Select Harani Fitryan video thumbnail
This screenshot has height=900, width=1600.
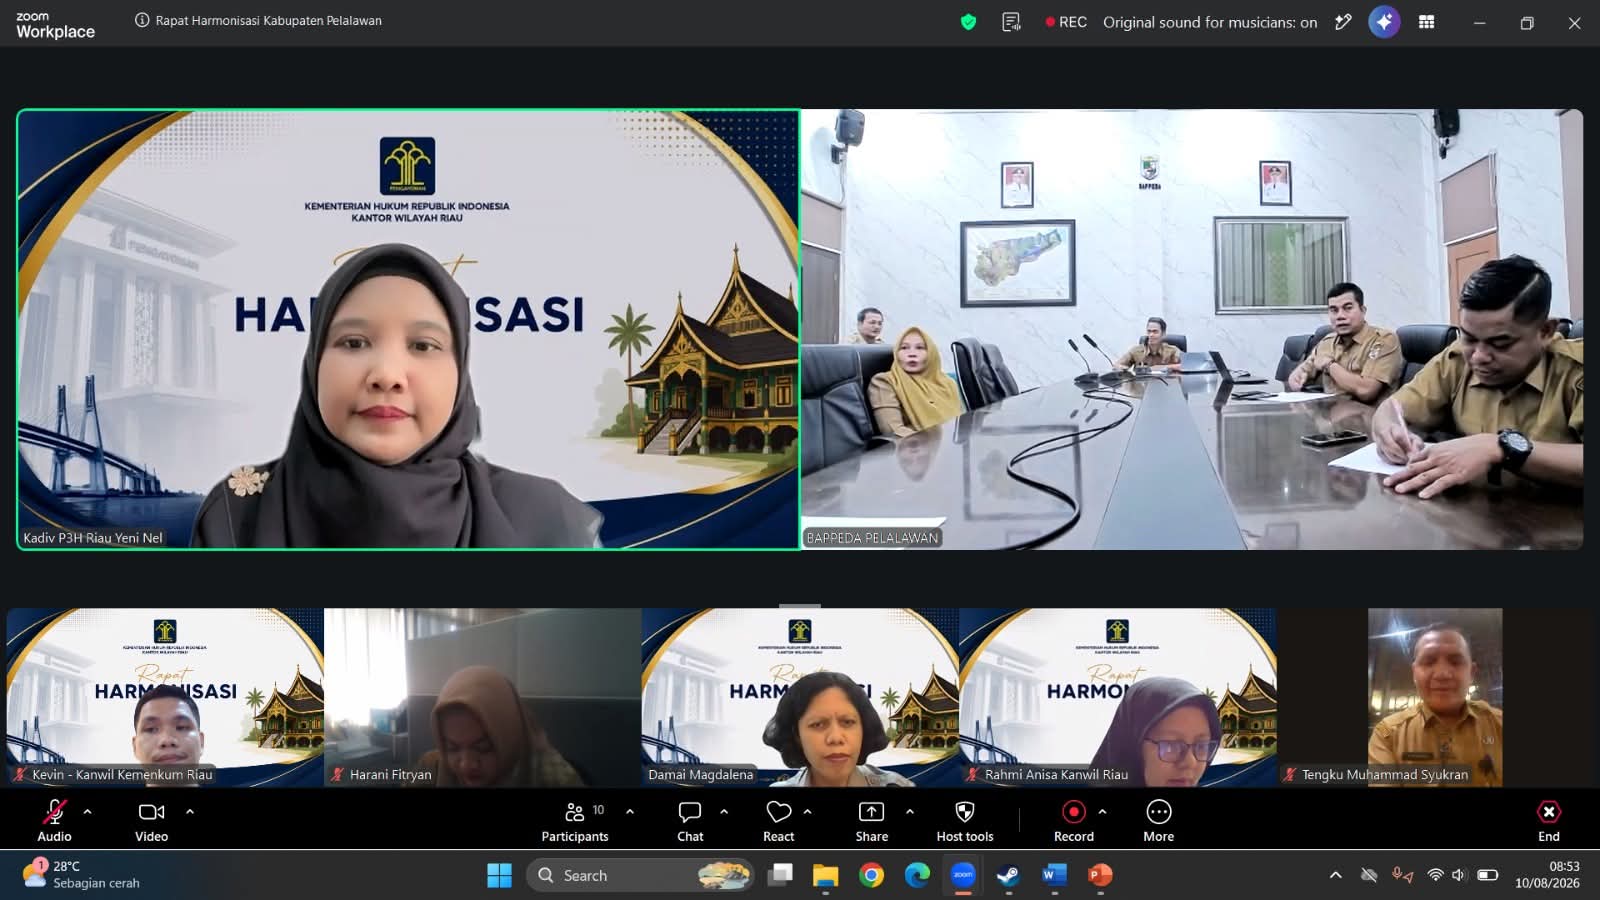[x=483, y=697]
